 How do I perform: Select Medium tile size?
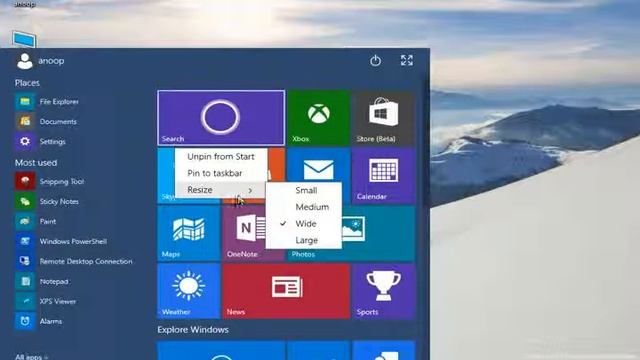tap(304, 207)
